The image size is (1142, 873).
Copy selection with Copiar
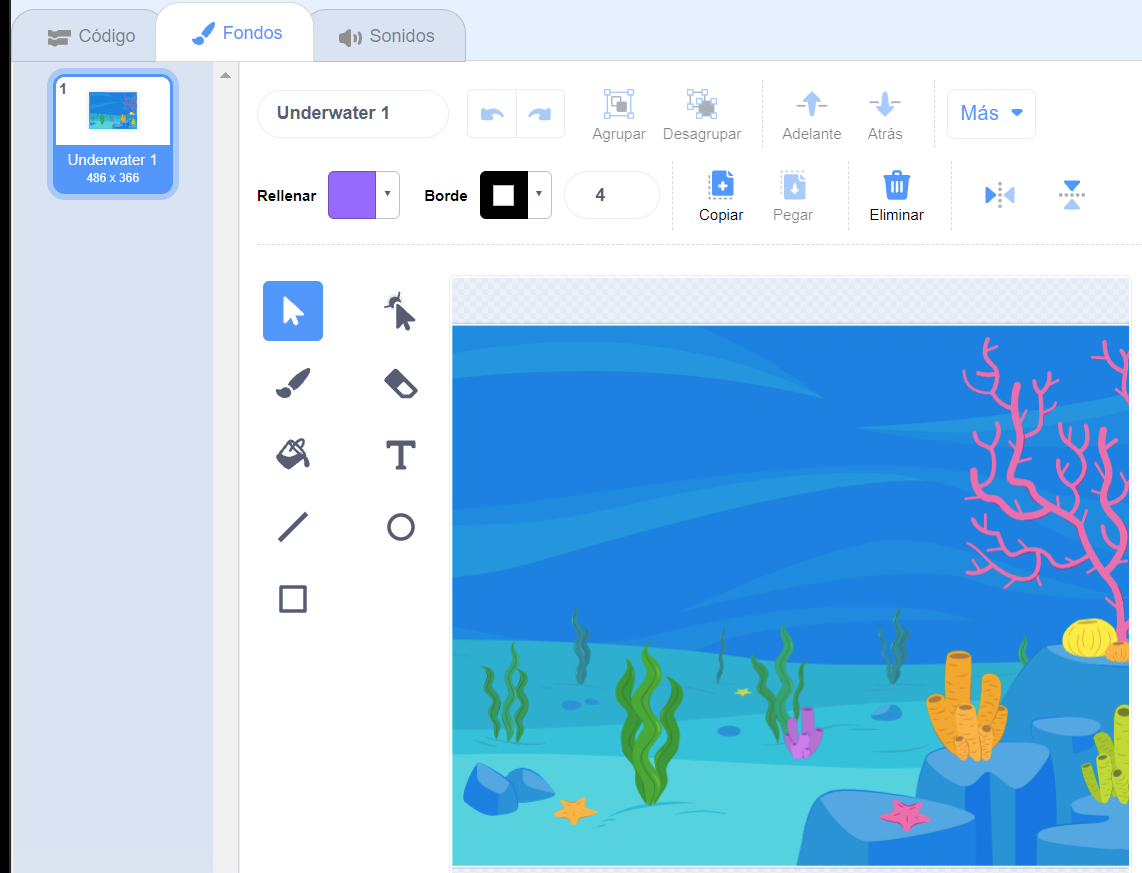pyautogui.click(x=721, y=195)
